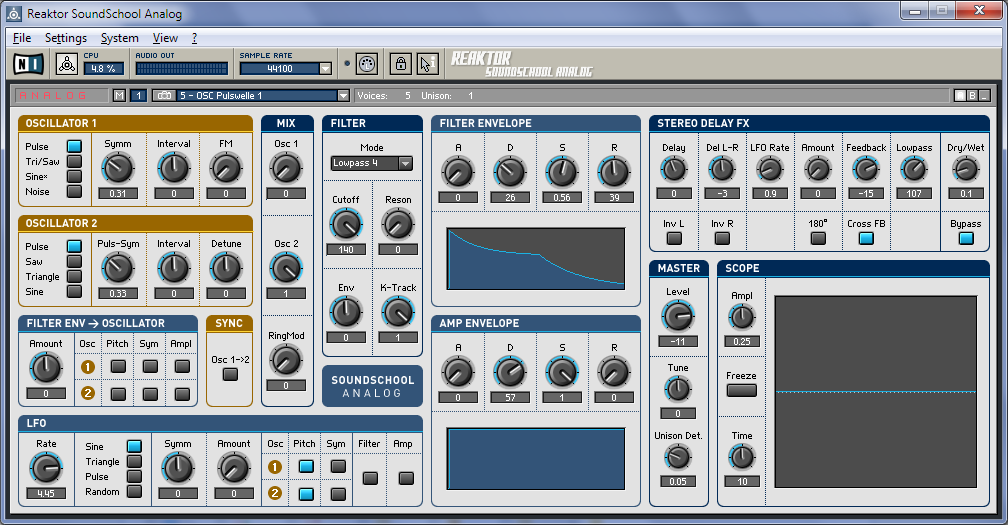The width and height of the screenshot is (1008, 525).
Task: Click the orange Osc 2 badge in LFO panel
Action: pyautogui.click(x=274, y=493)
